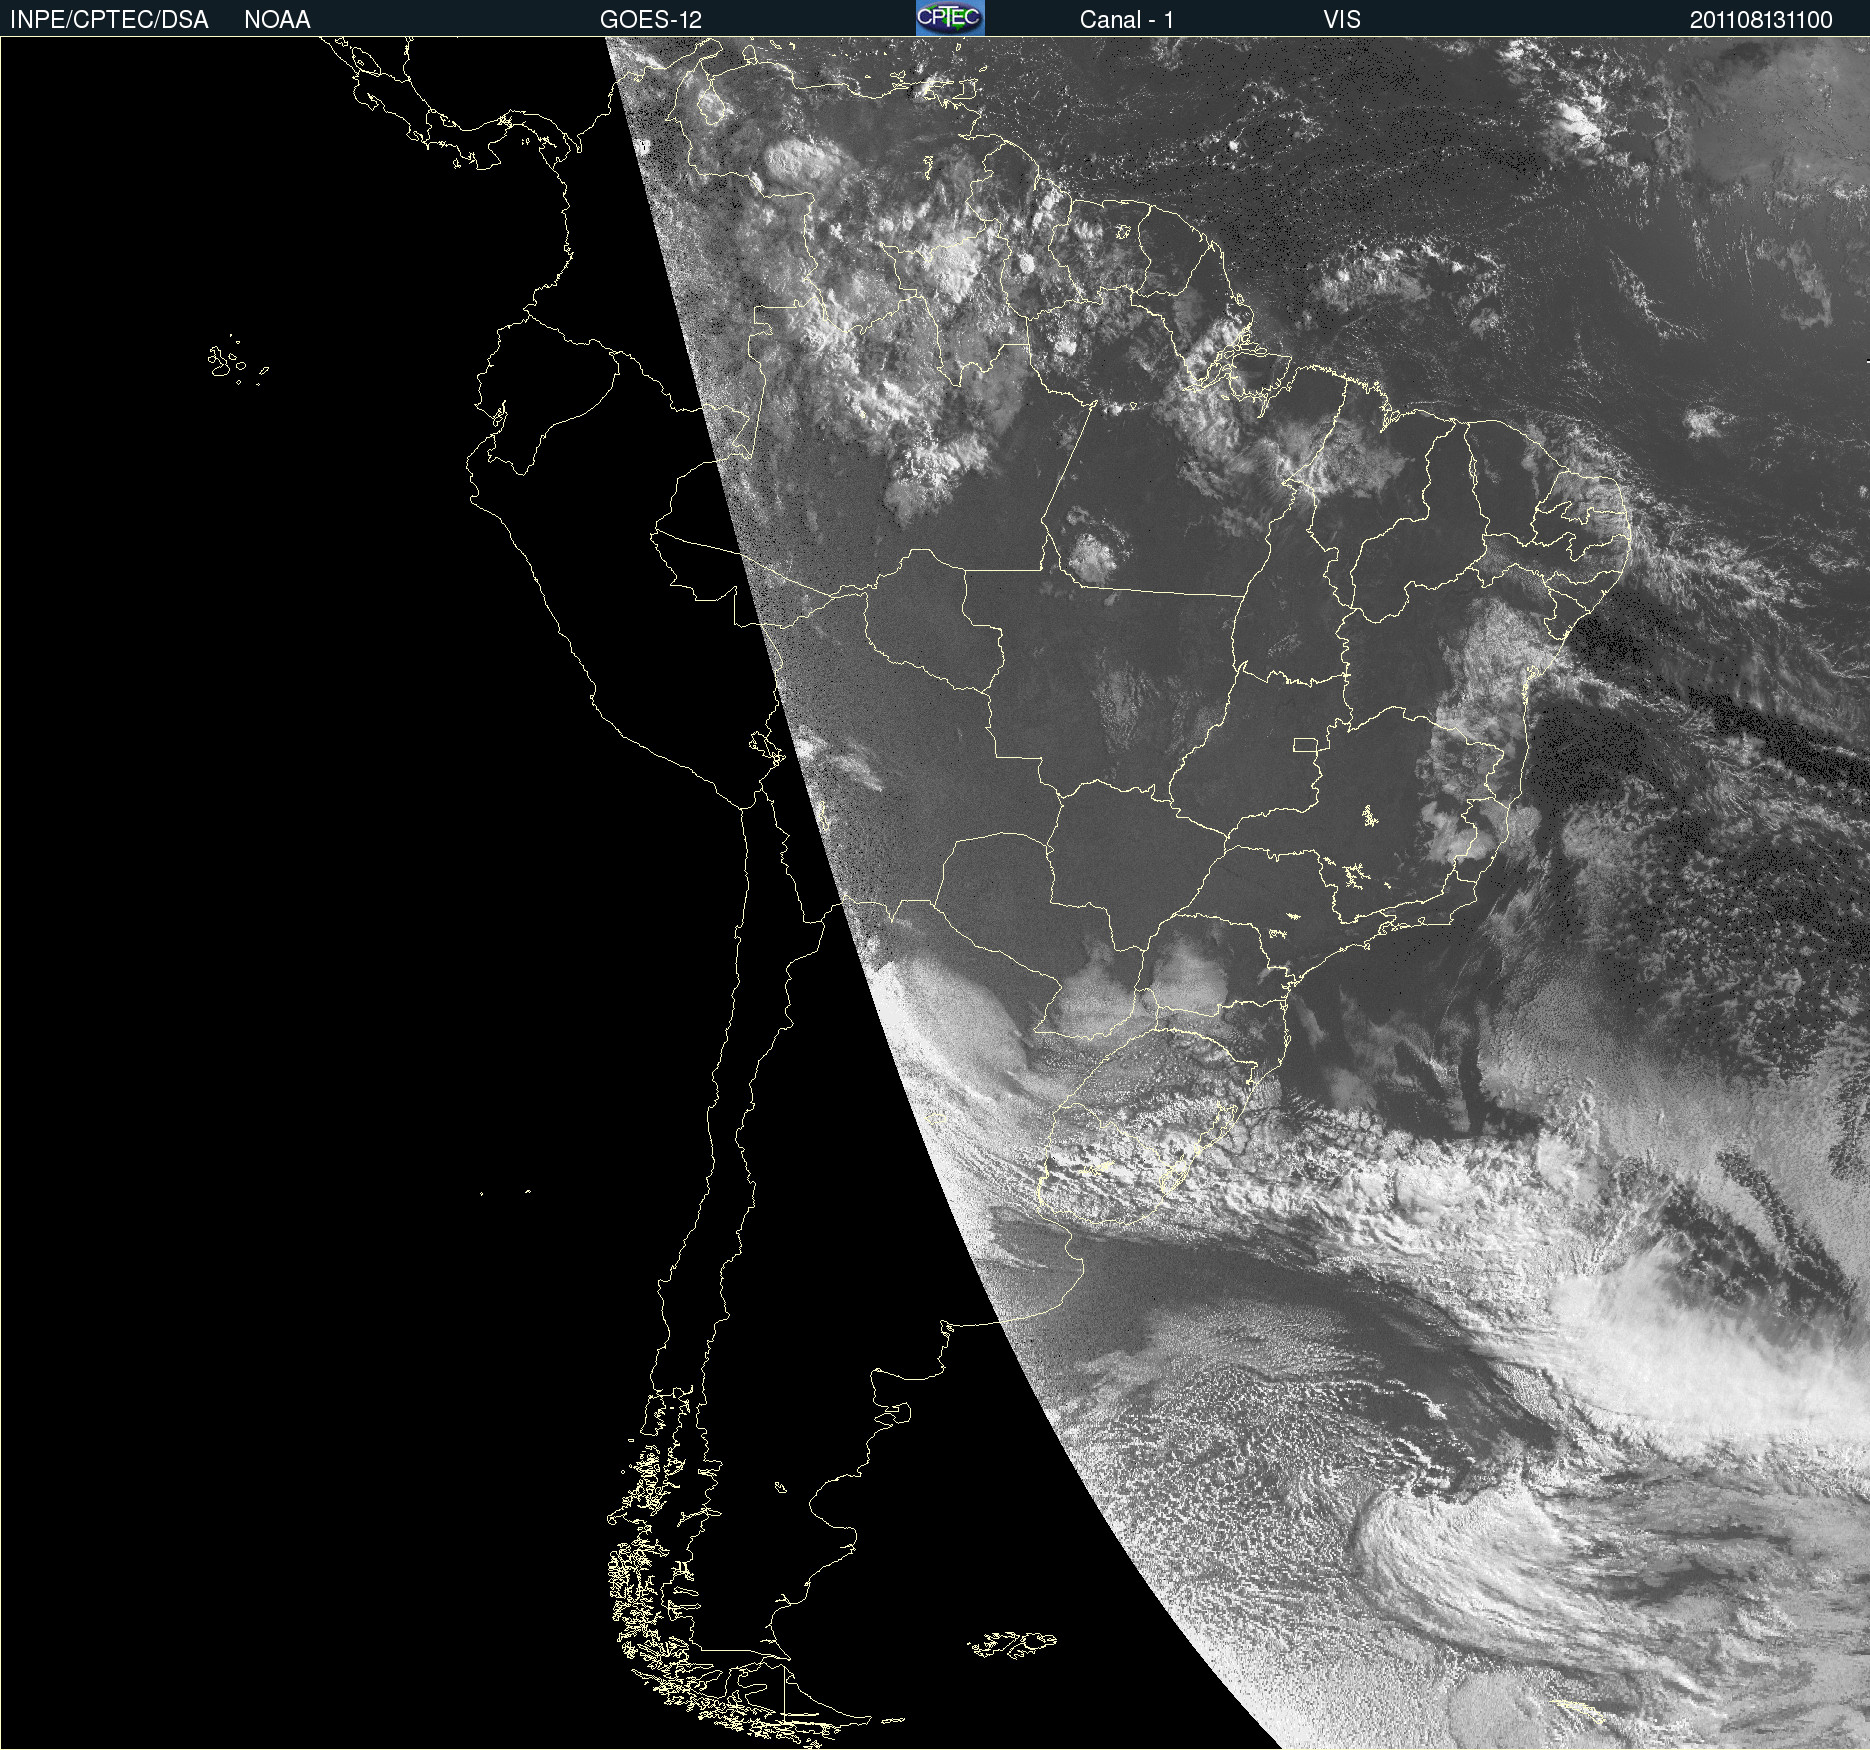Click the NOAA label in the header
Screen dimensions: 1870x1750
[x=277, y=20]
